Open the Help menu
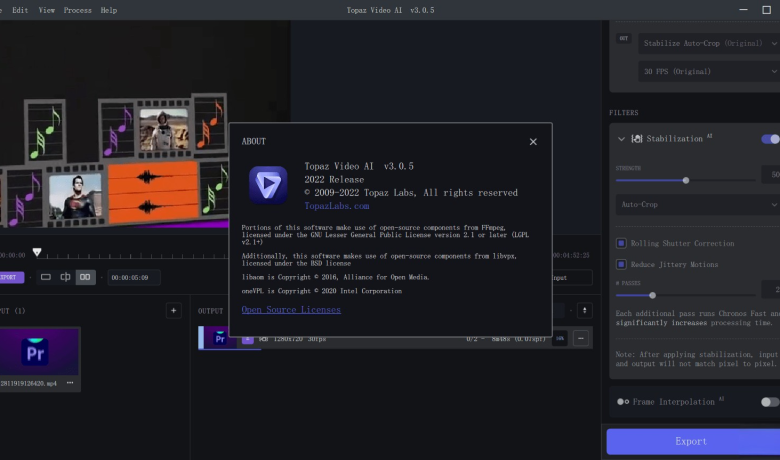780x460 pixels. coord(108,10)
